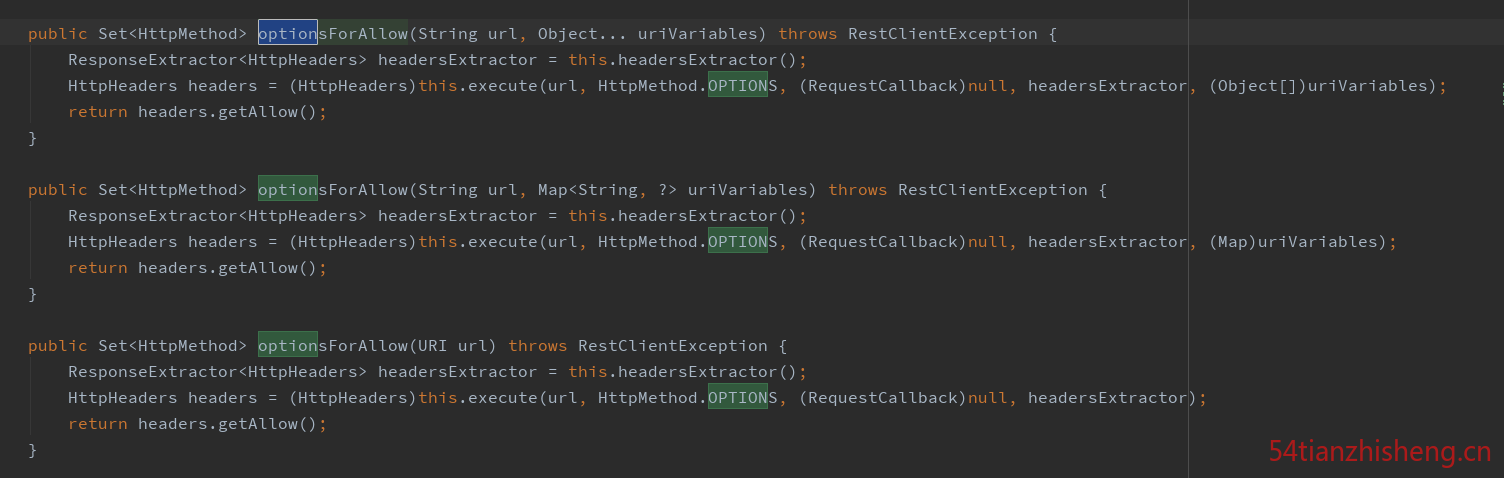
Task: Click "RestClientException" in the Map overload signature
Action: coord(993,190)
